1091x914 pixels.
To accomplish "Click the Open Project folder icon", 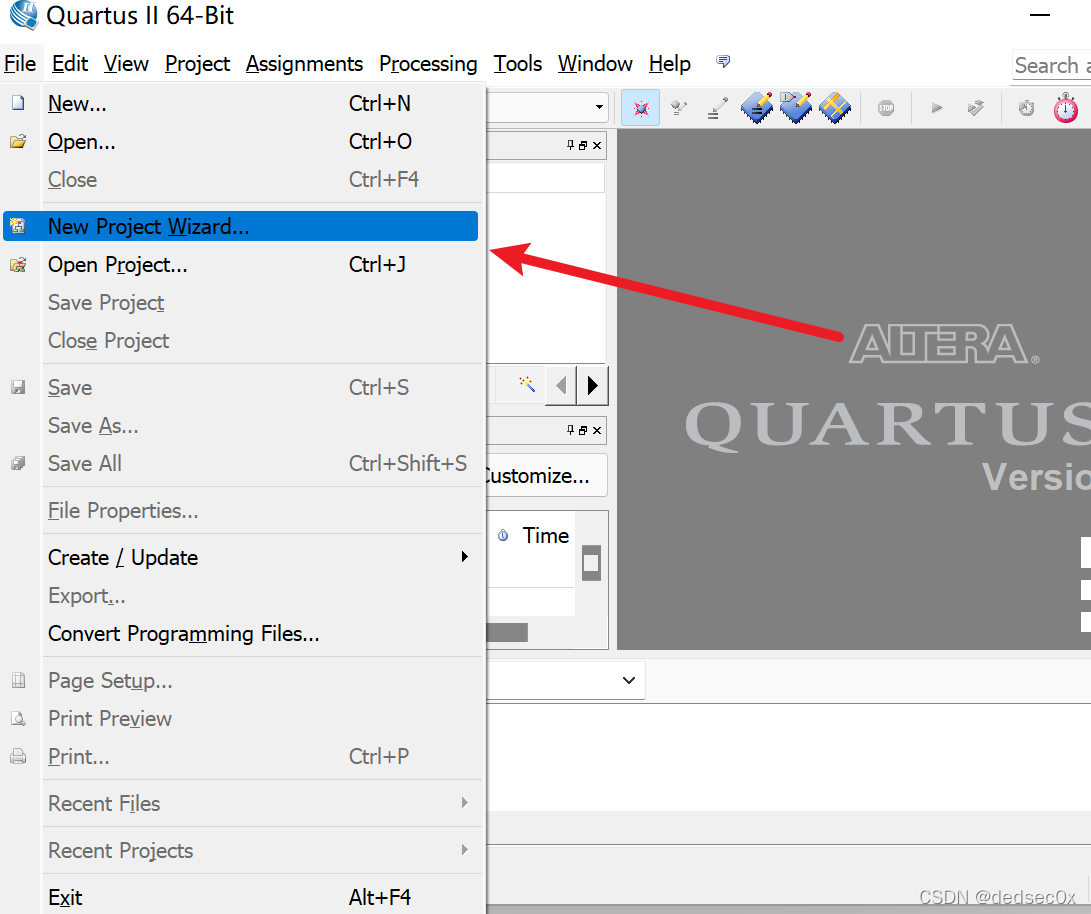I will point(18,264).
